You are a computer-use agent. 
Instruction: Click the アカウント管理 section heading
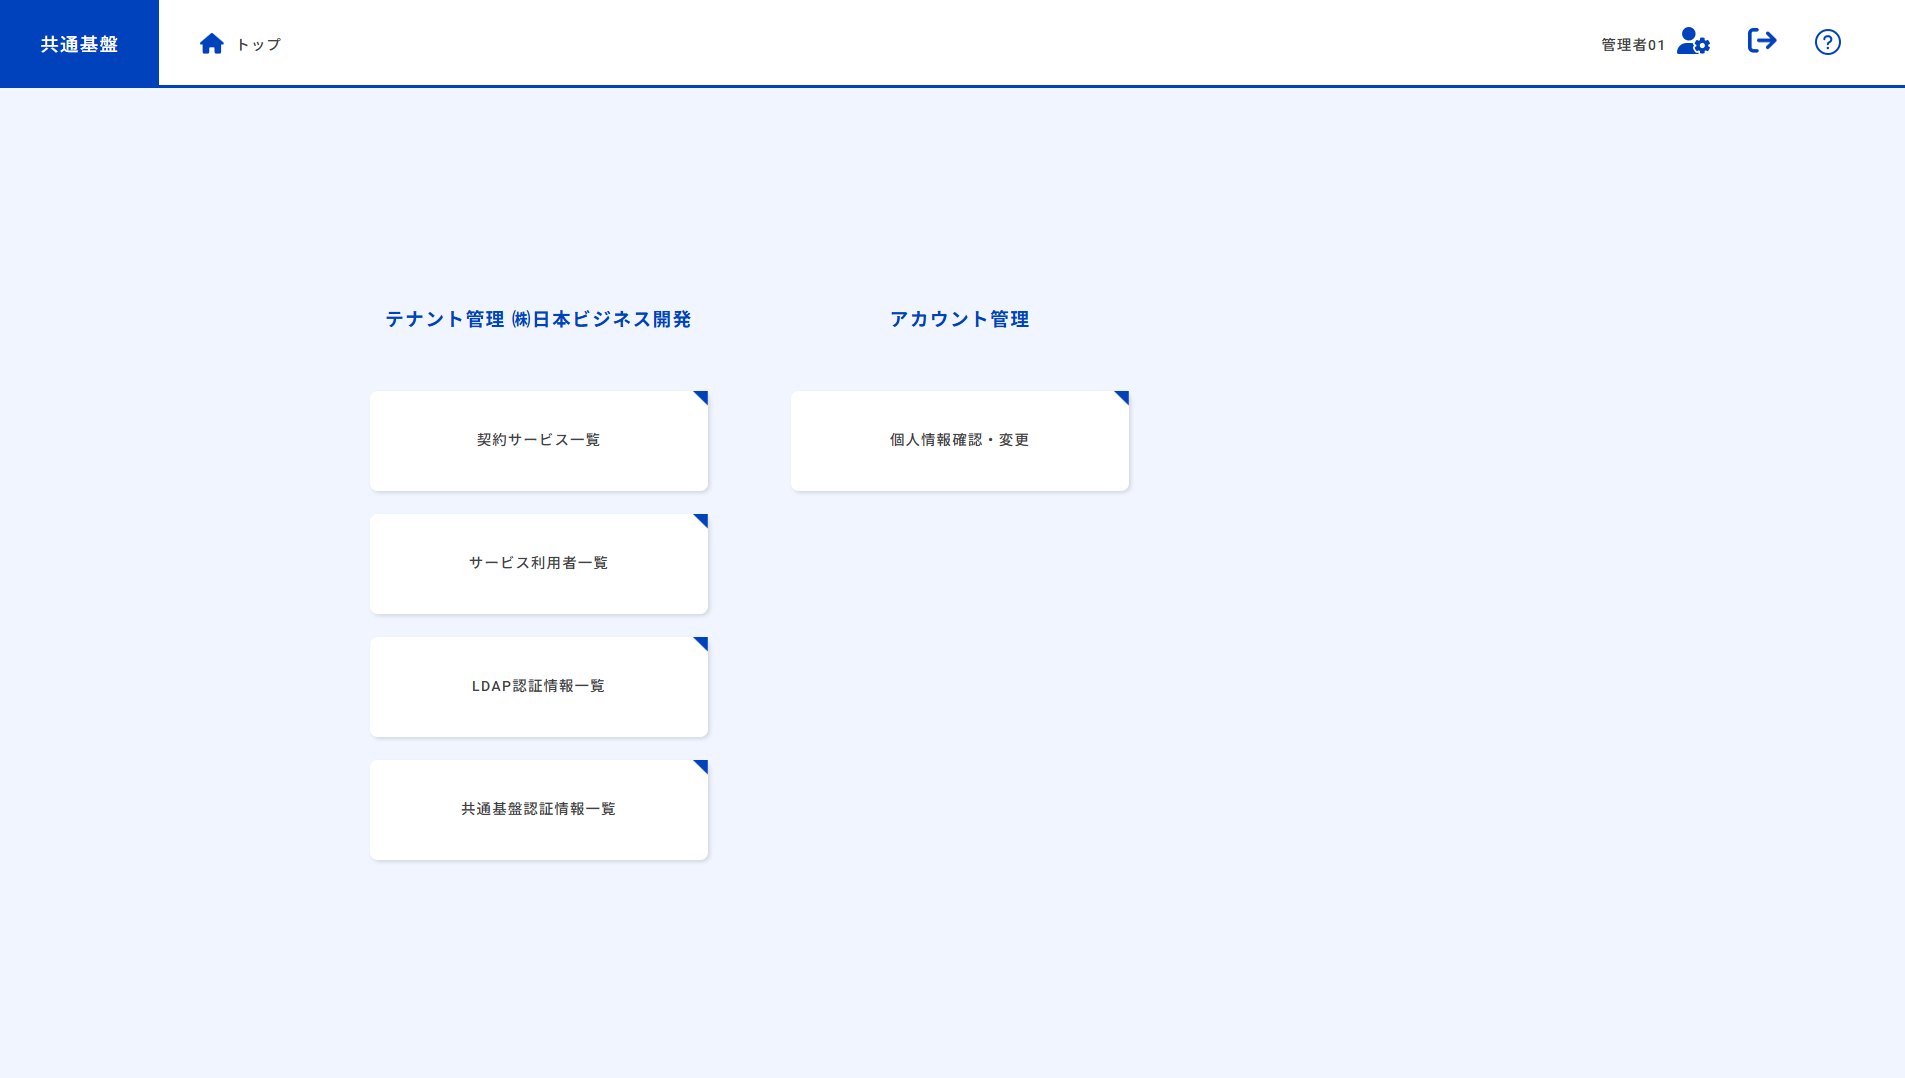tap(960, 319)
